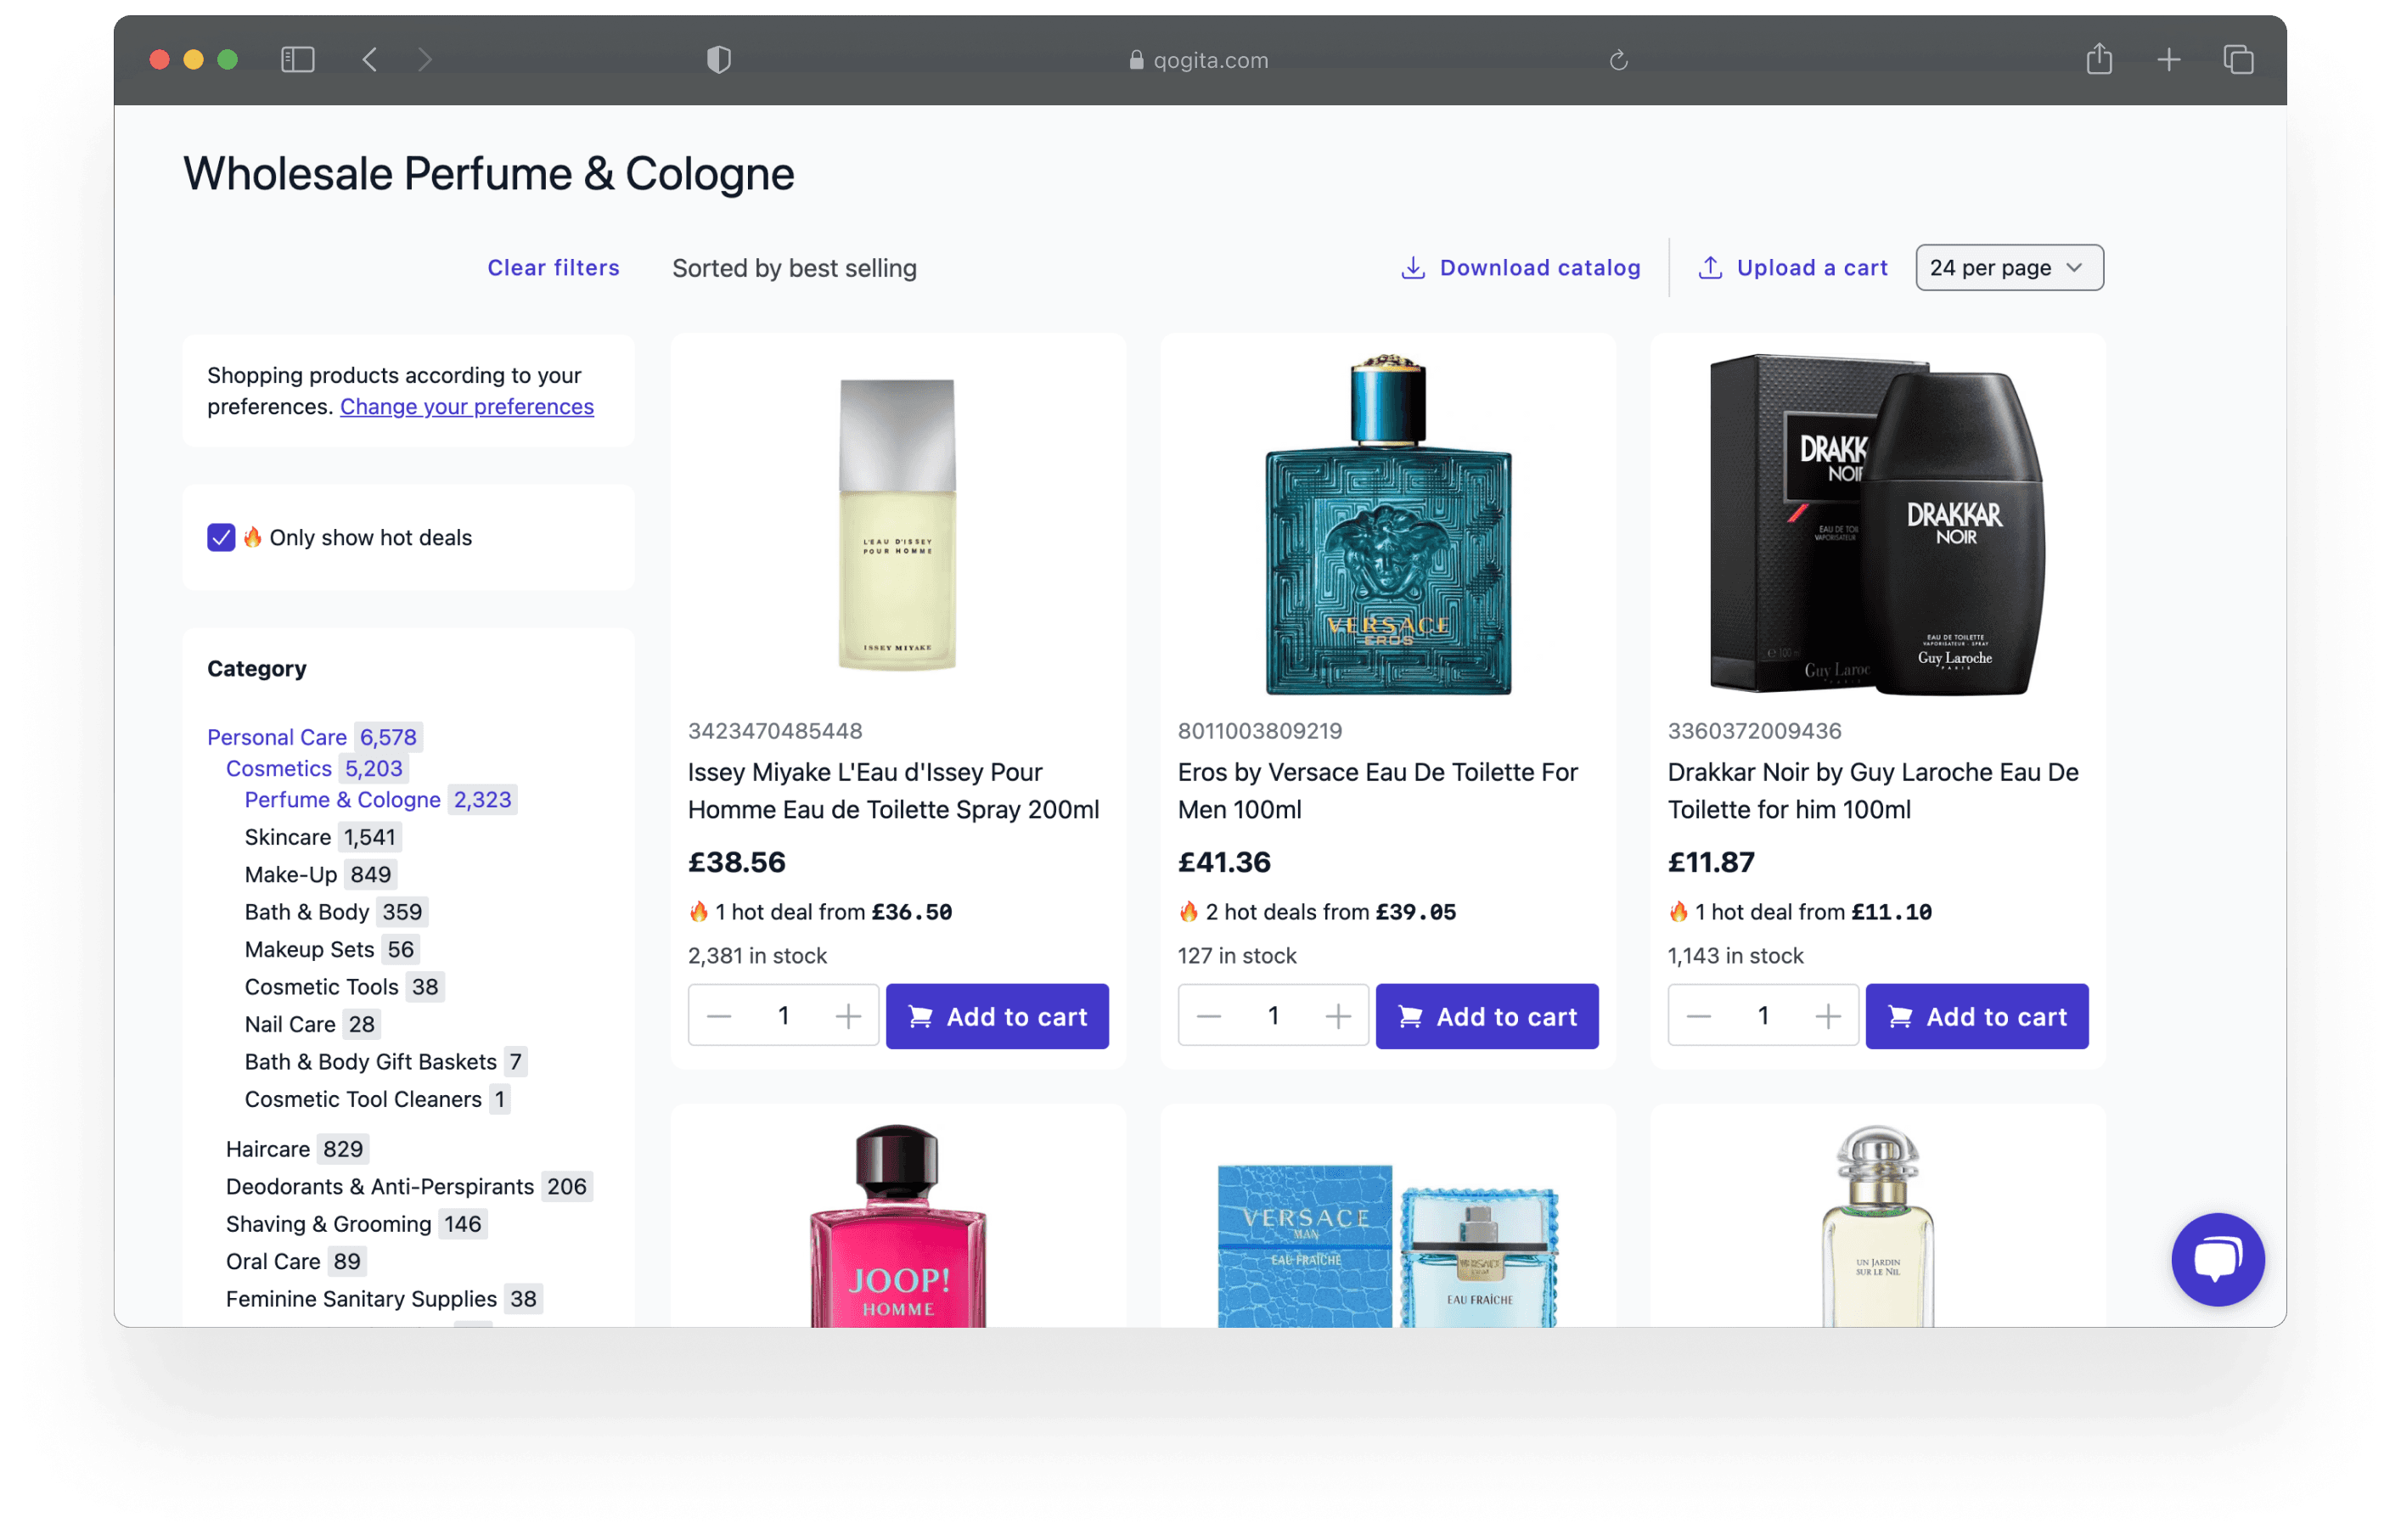Add Drakkar Noir to cart
2401x1540 pixels.
point(1977,1017)
